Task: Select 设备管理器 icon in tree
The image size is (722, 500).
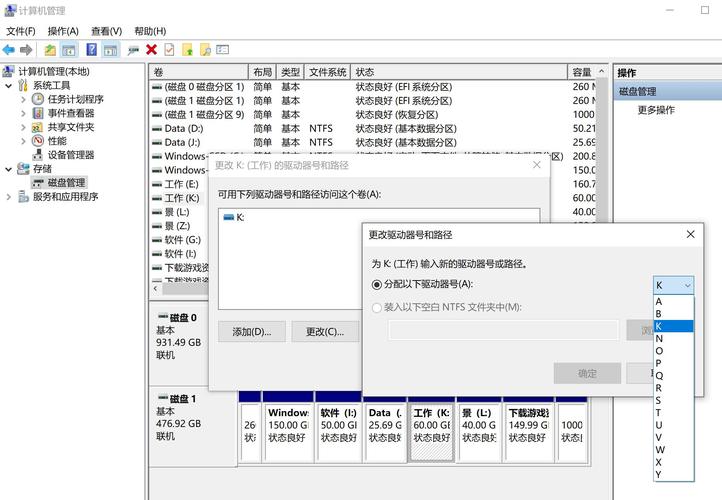Action: [38, 155]
